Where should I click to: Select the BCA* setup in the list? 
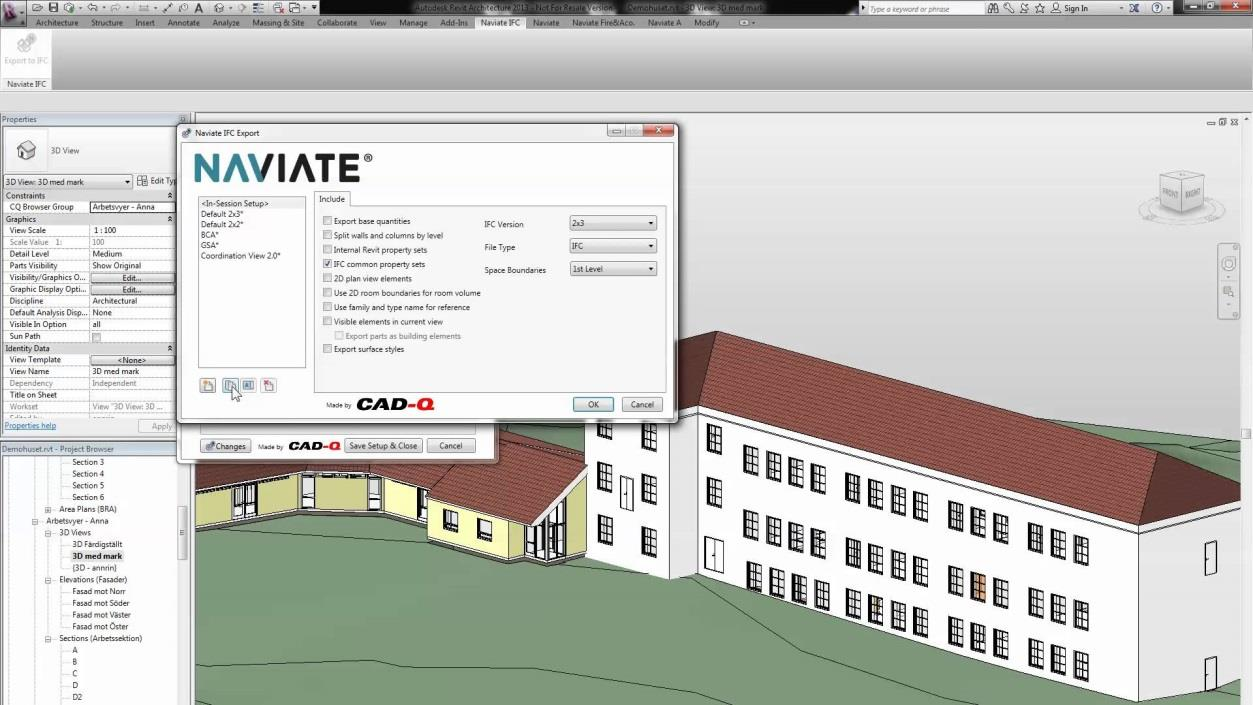210,235
